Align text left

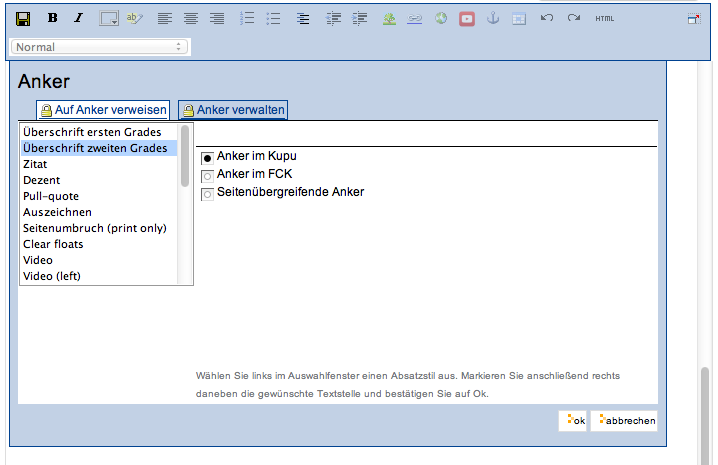pyautogui.click(x=165, y=18)
